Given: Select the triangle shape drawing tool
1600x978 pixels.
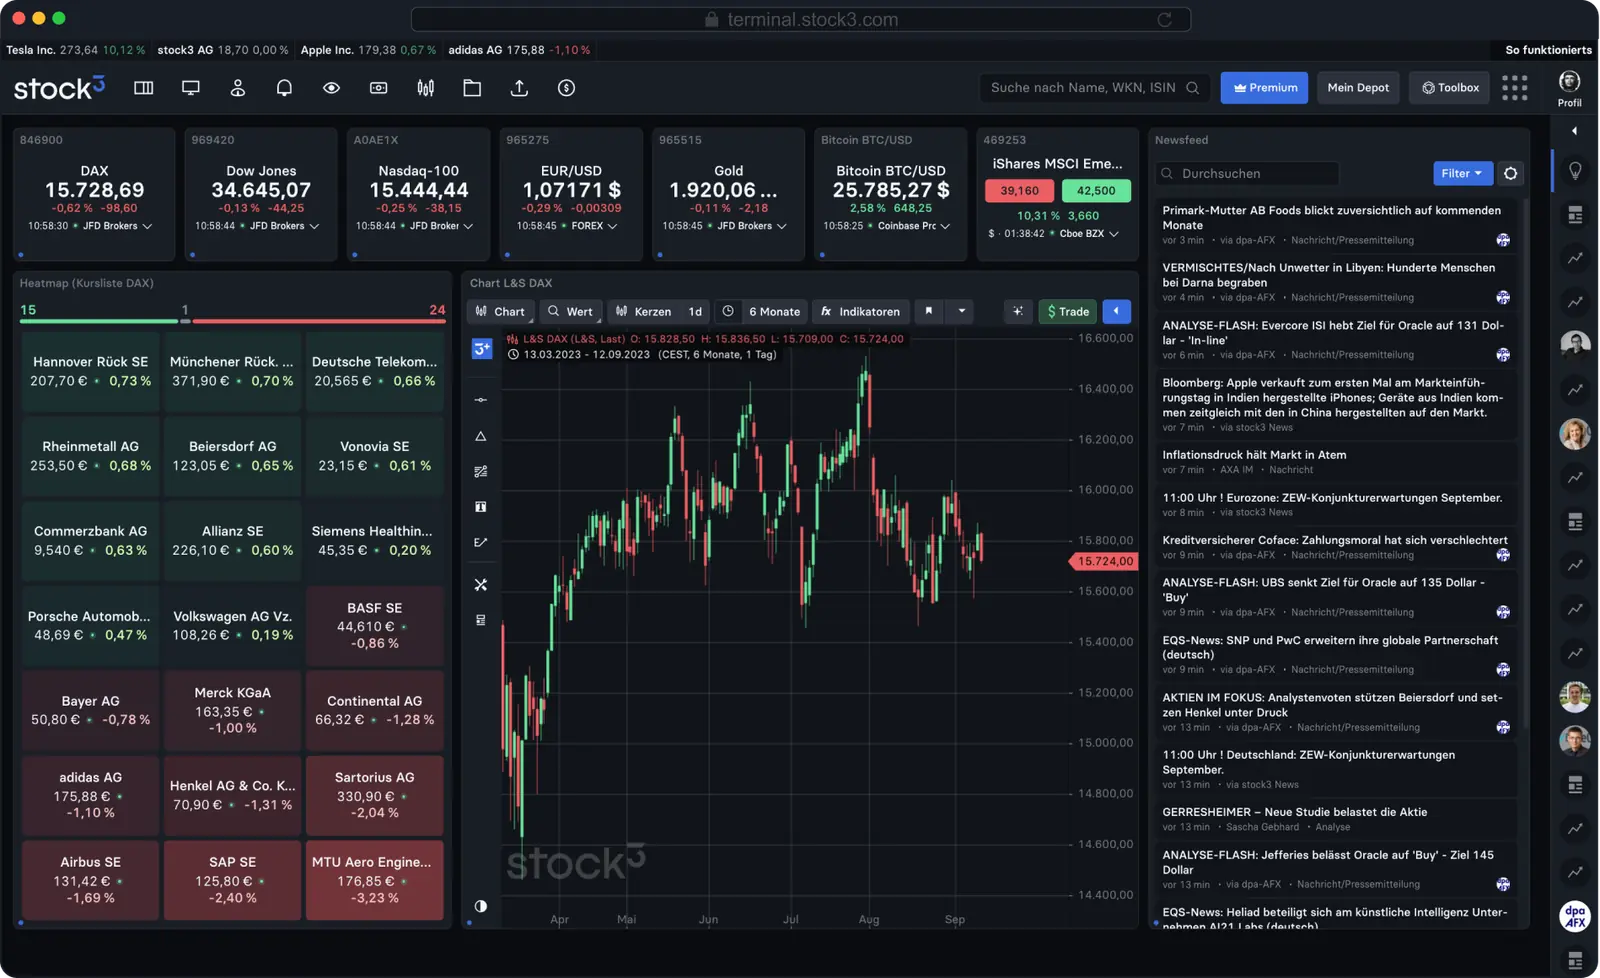Looking at the screenshot, I should click(x=480, y=436).
